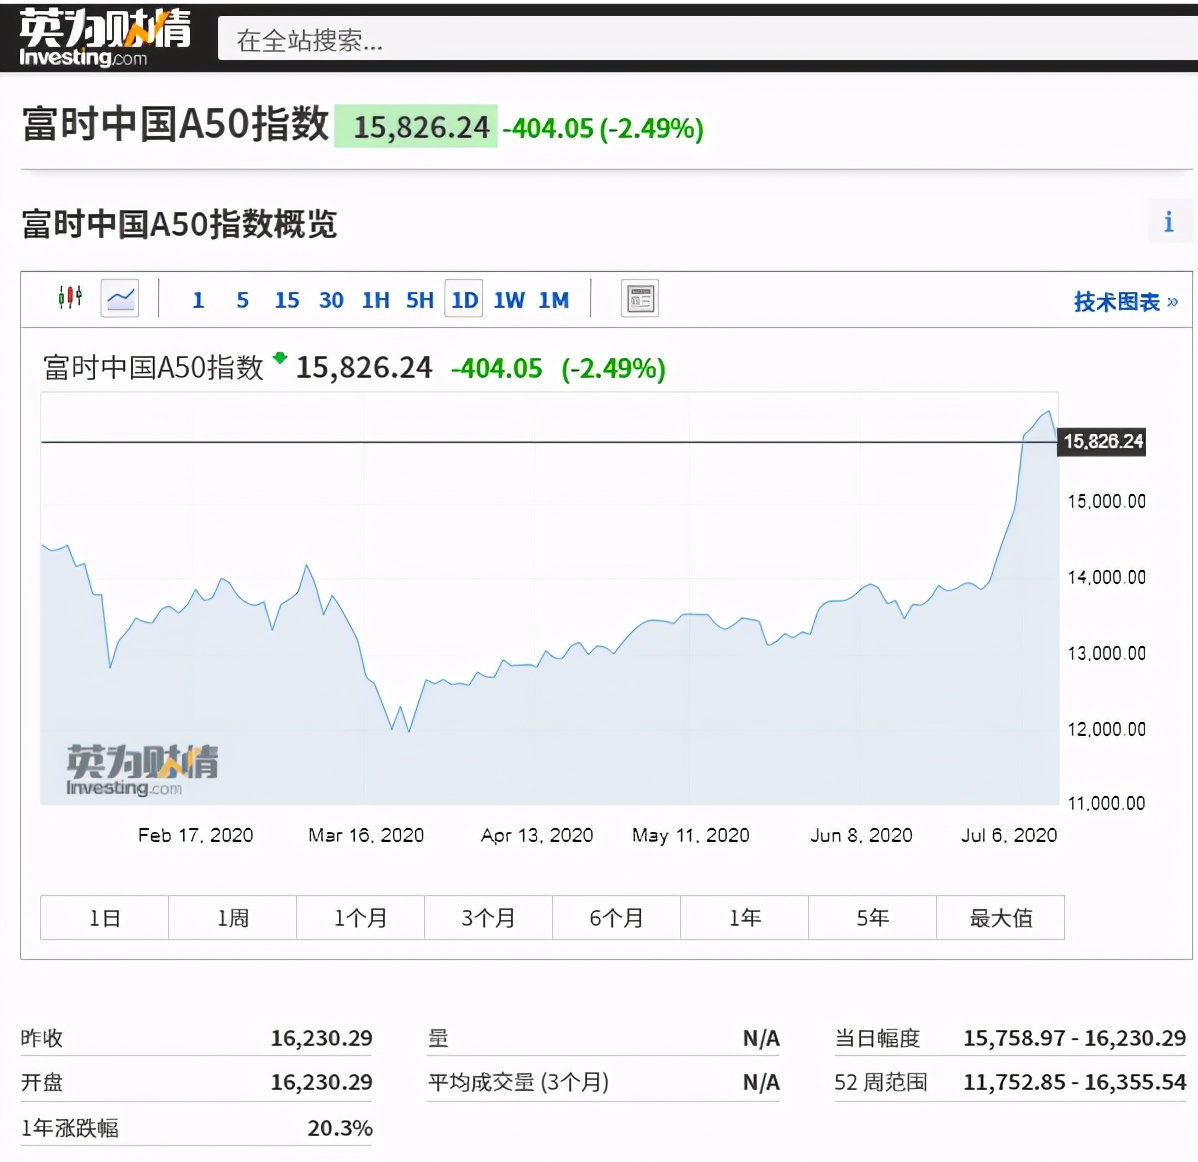This screenshot has height=1162, width=1198.
Task: Switch to the 1年 range tab
Action: pos(744,917)
